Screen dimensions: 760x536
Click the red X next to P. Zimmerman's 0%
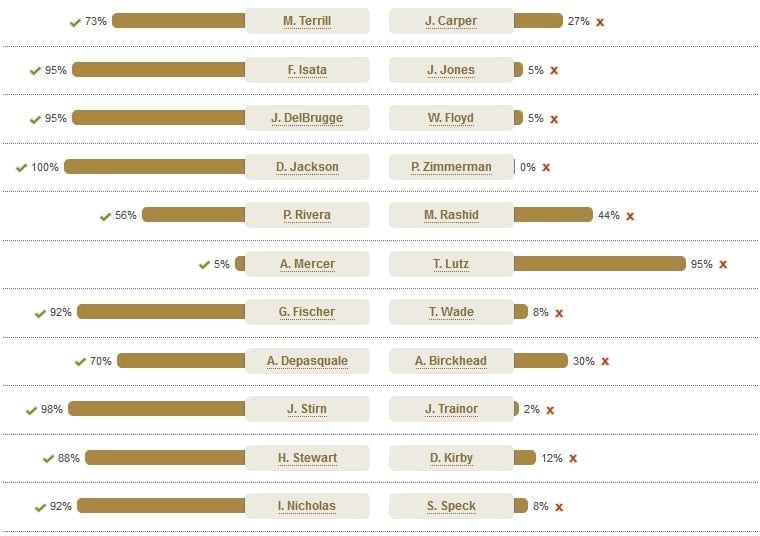pyautogui.click(x=546, y=168)
